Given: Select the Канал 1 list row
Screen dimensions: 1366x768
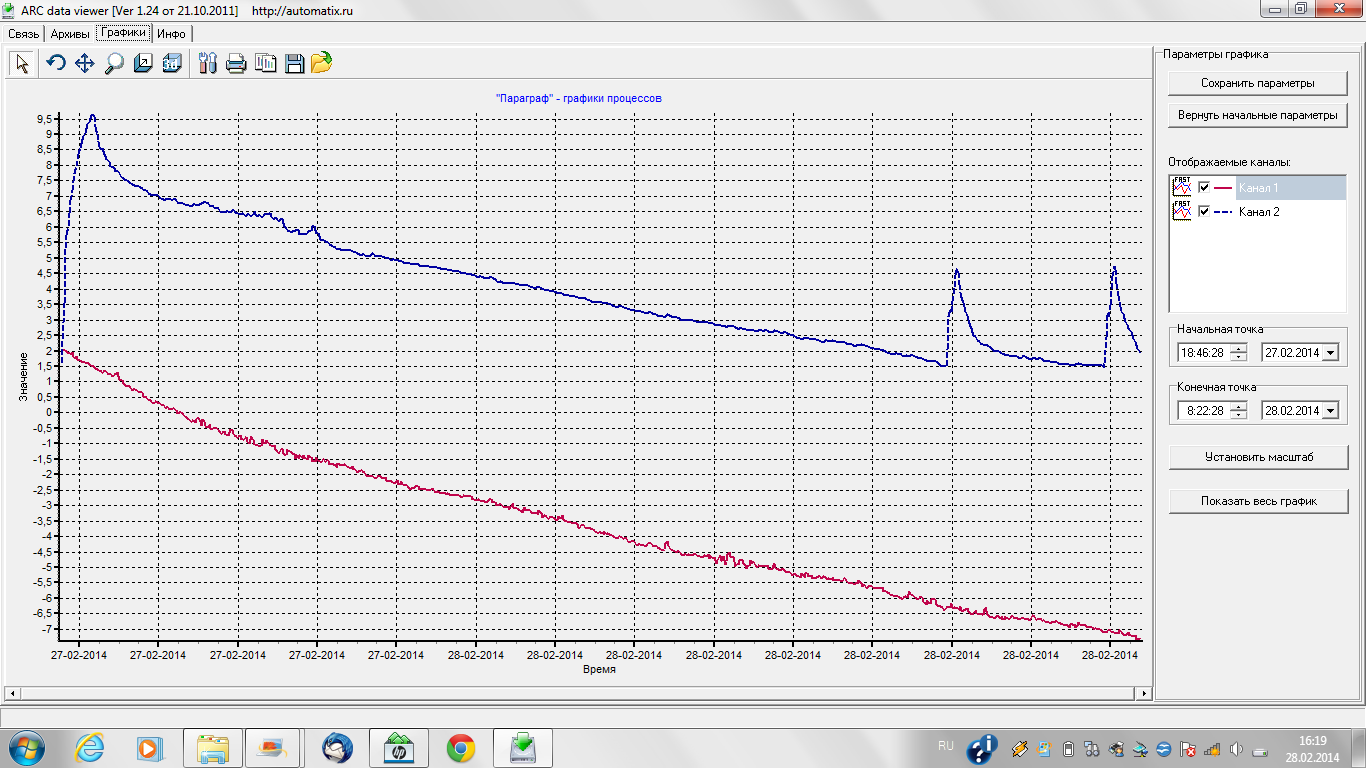Looking at the screenshot, I should [1258, 187].
